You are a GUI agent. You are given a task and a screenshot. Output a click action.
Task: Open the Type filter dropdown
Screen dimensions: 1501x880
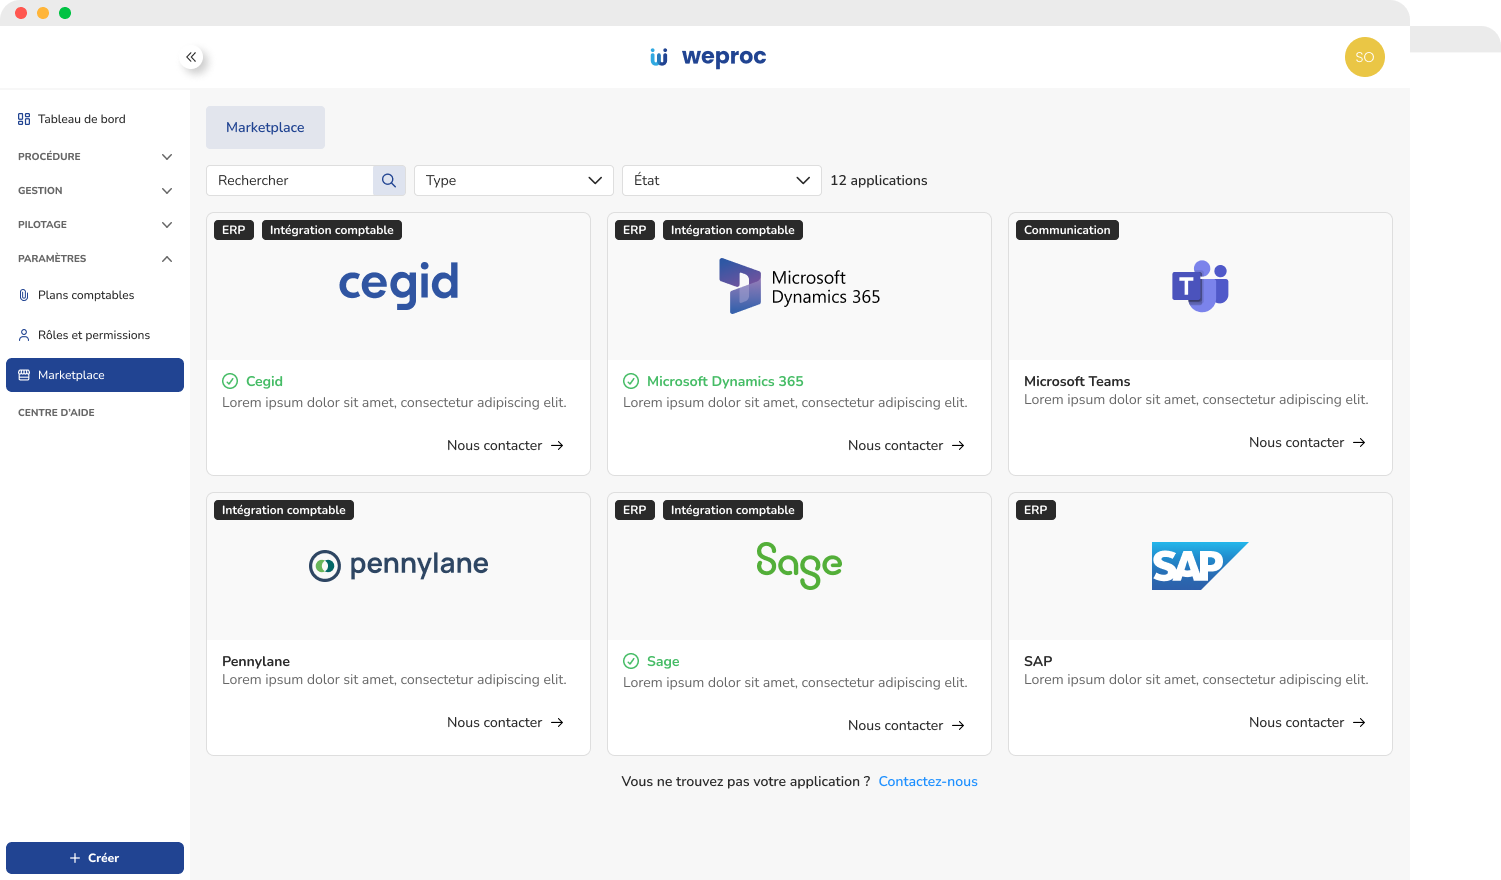[513, 180]
